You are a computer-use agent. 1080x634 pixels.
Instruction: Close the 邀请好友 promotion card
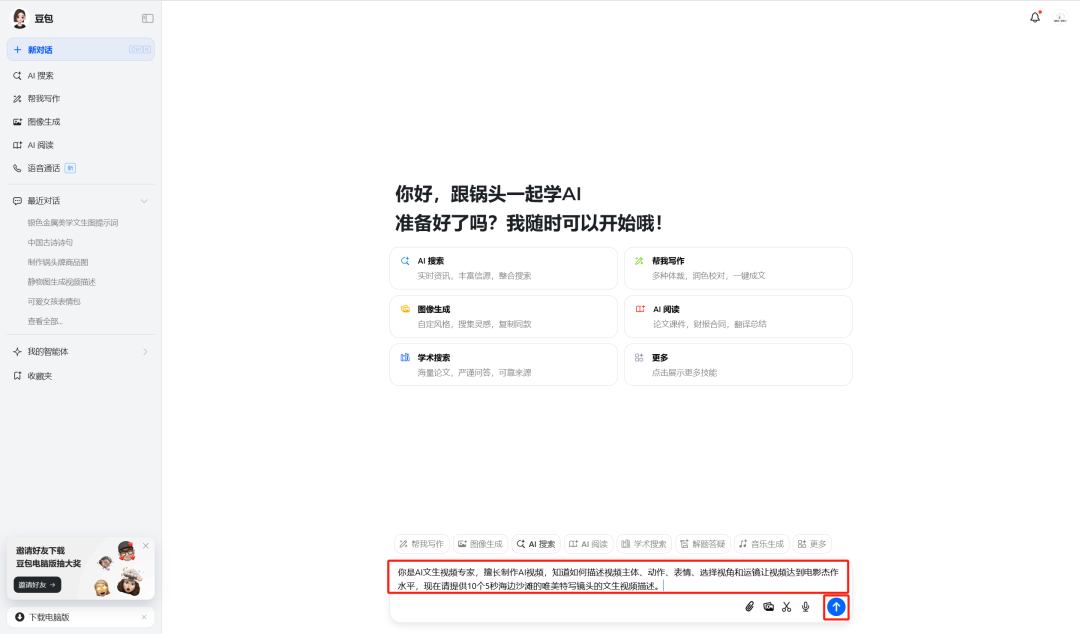[x=145, y=546]
